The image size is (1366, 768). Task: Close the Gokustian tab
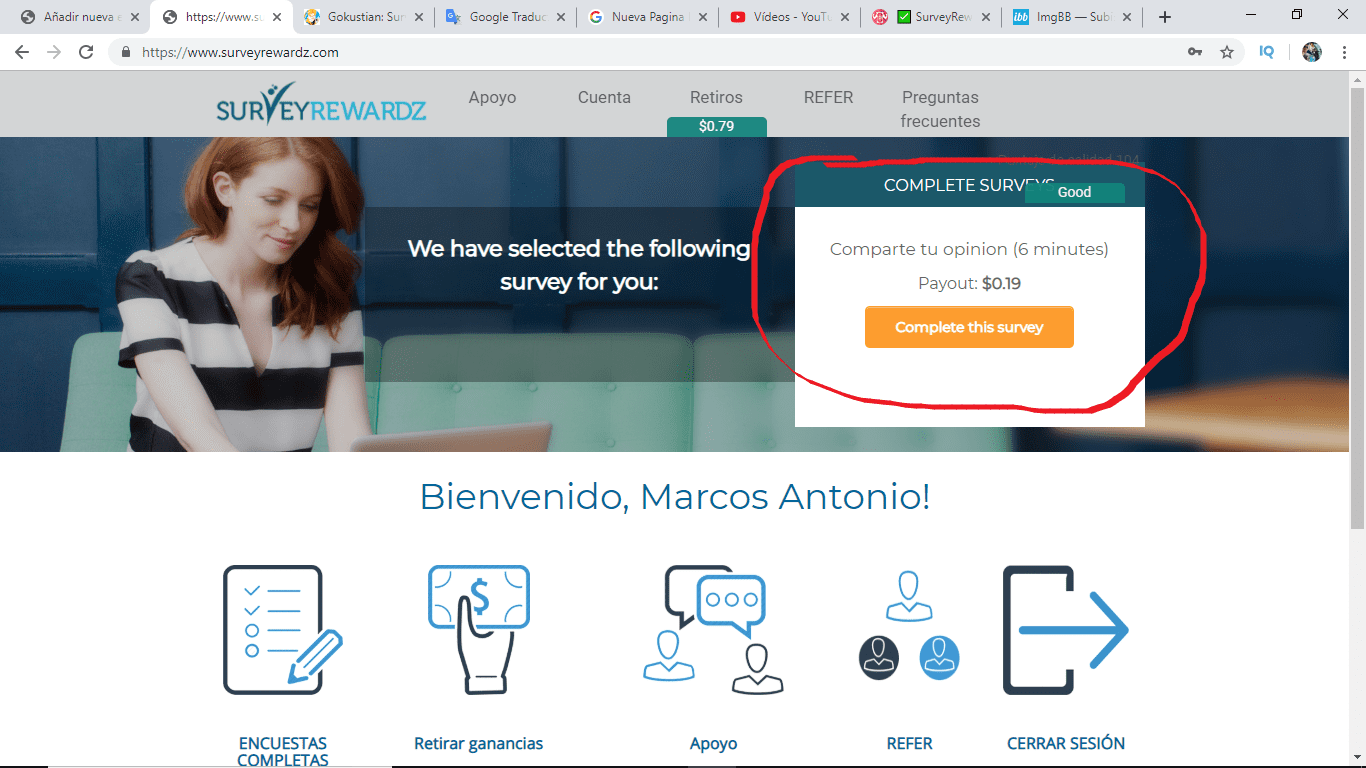pos(418,17)
